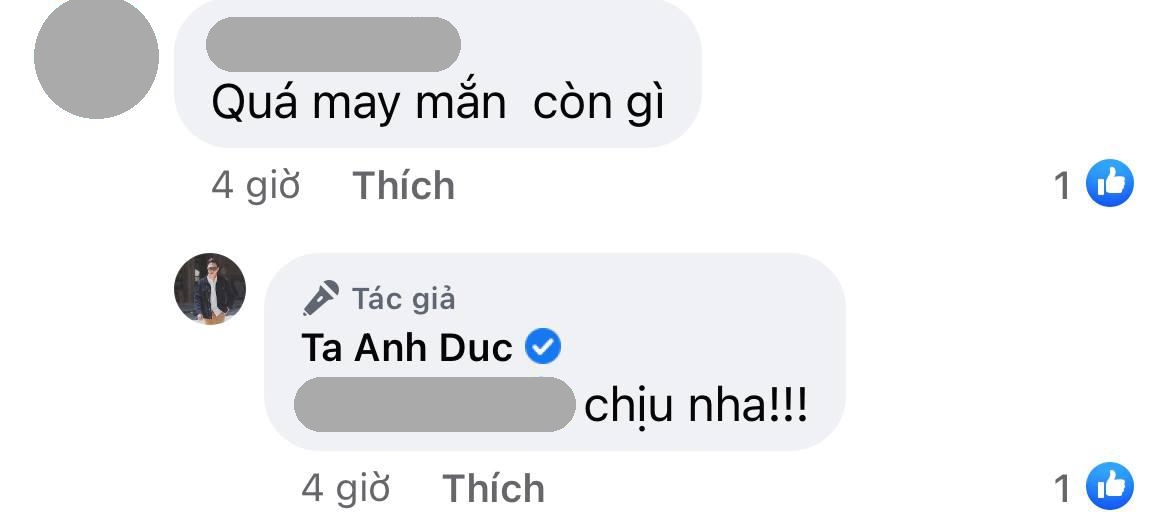Open the redacted commenter name in first comment
1170x512 pixels.
tap(333, 44)
